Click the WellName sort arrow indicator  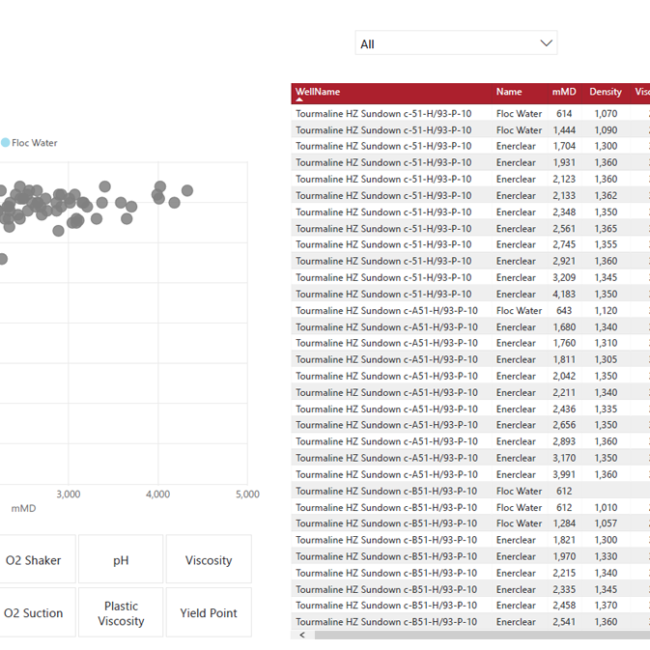(299, 99)
